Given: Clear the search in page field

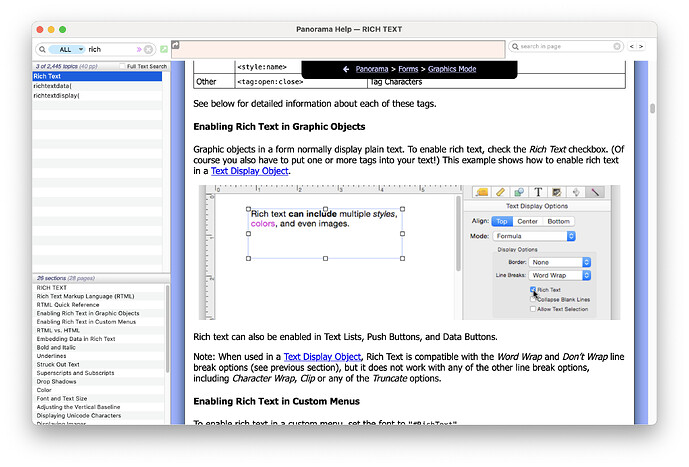Looking at the screenshot, I should 617,46.
